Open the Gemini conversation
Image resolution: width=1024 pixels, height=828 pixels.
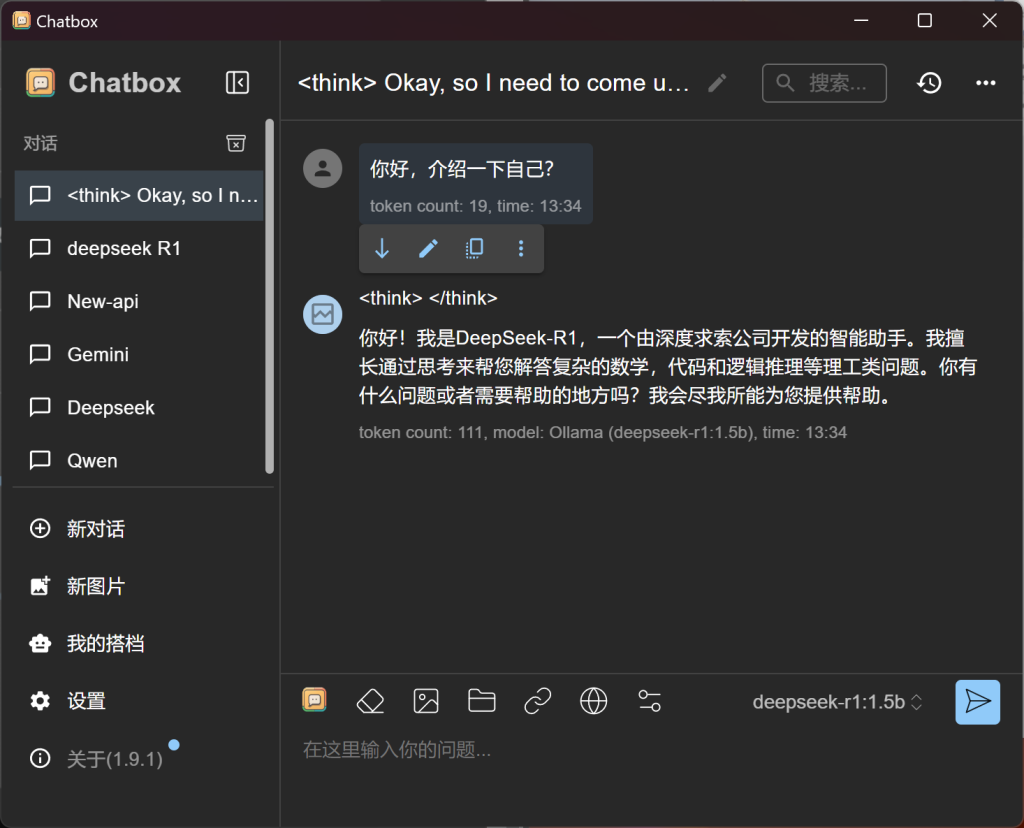tap(139, 355)
